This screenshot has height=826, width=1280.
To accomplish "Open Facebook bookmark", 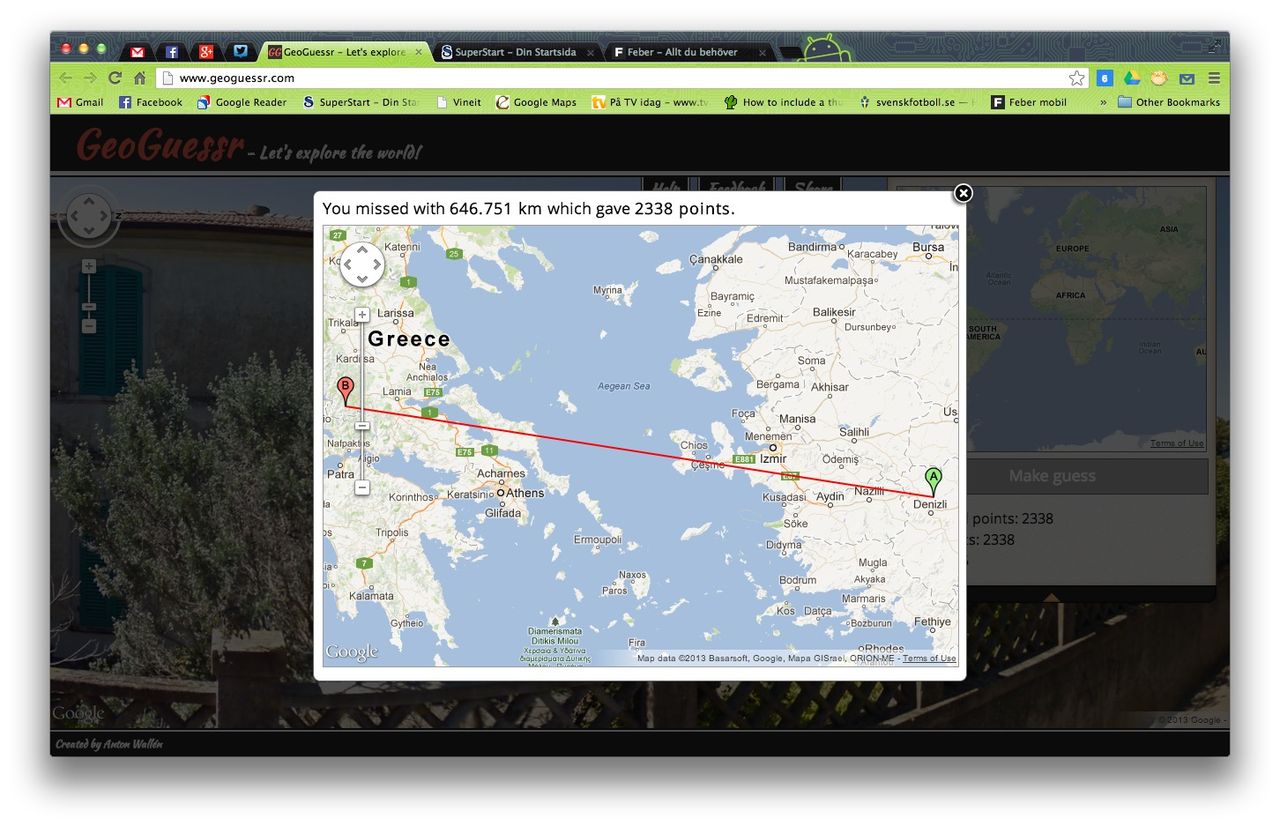I will pyautogui.click(x=151, y=102).
